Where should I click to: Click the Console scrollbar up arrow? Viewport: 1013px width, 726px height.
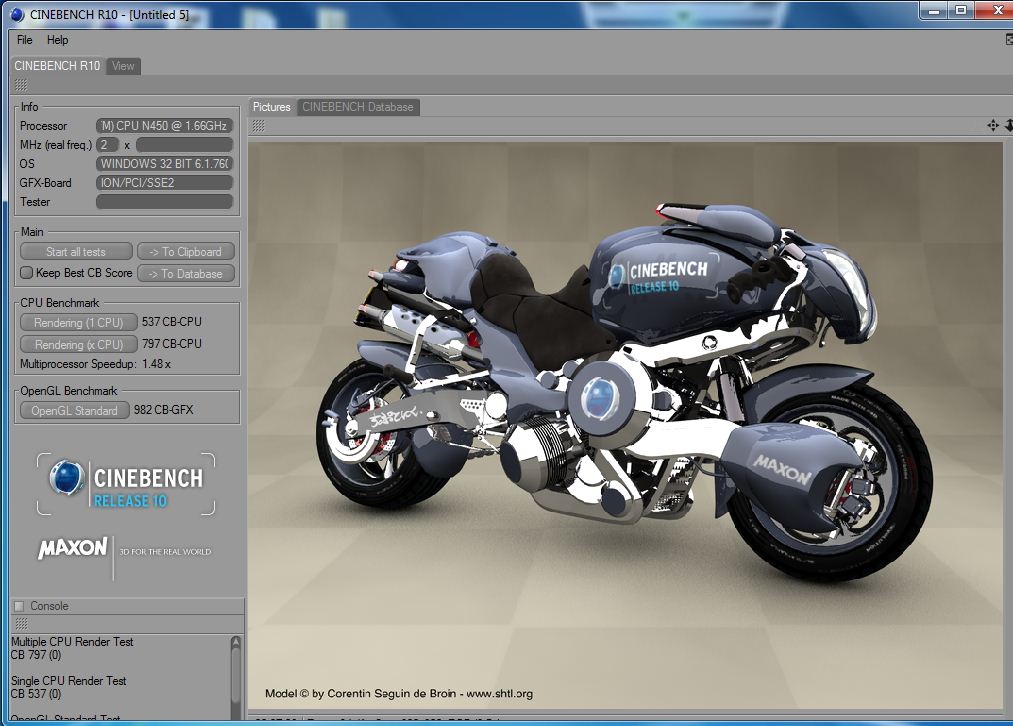(x=235, y=642)
